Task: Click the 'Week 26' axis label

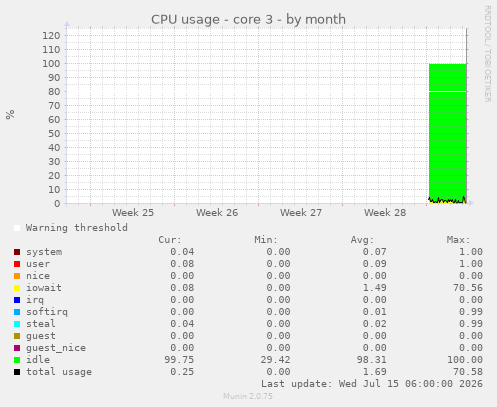Action: [x=217, y=213]
